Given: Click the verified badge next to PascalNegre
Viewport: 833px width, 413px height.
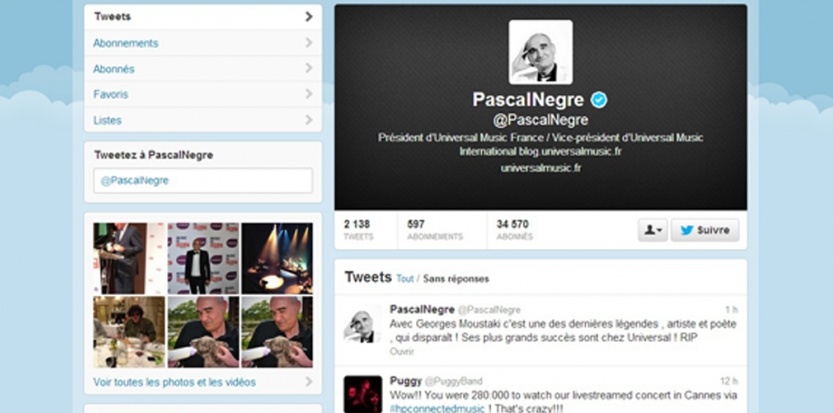Looking at the screenshot, I should click(599, 99).
